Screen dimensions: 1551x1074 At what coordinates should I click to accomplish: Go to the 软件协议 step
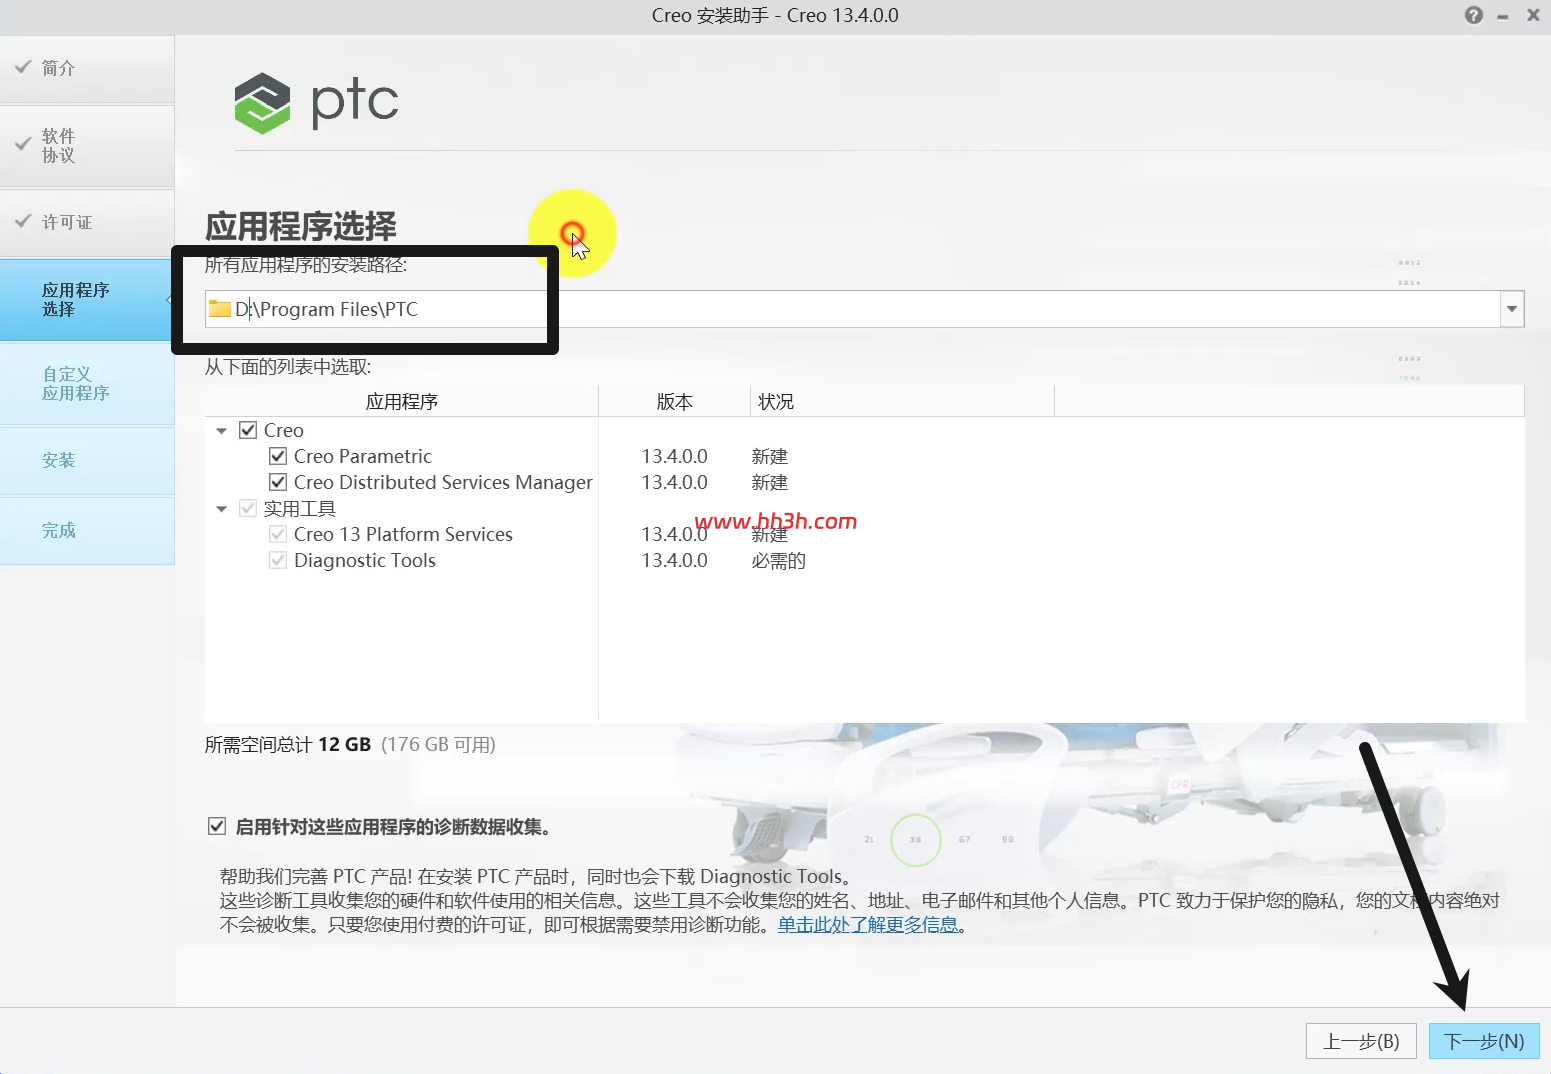87,146
